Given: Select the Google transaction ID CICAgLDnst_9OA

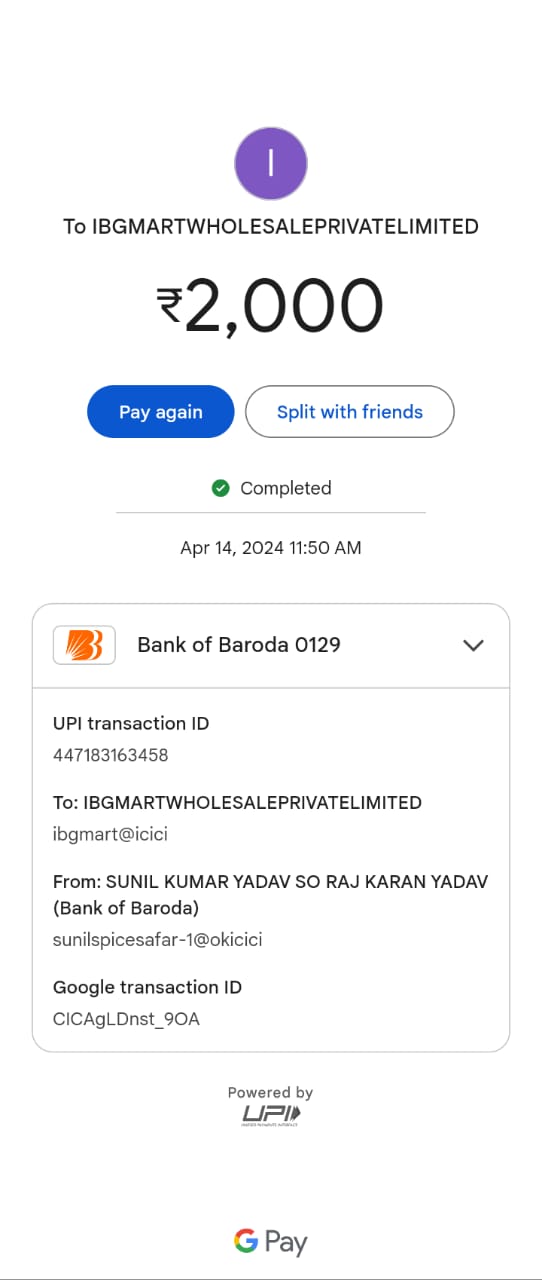Looking at the screenshot, I should click(x=126, y=1020).
